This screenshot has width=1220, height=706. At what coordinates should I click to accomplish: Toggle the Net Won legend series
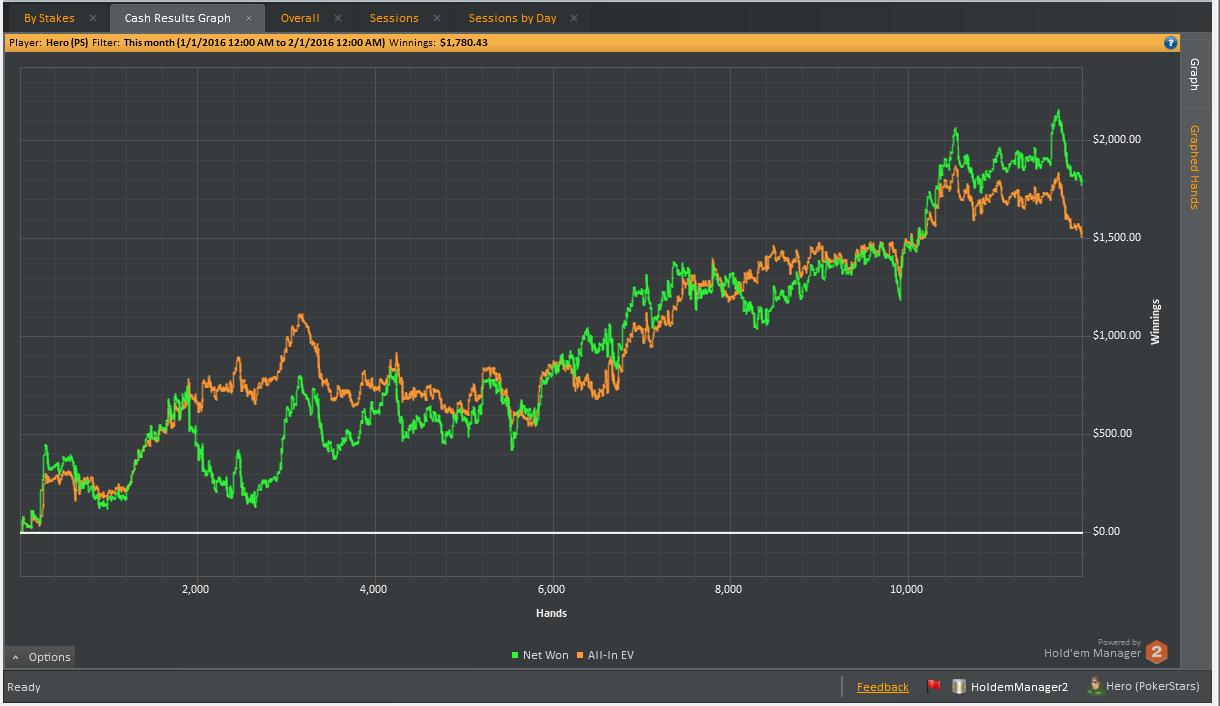pos(540,655)
